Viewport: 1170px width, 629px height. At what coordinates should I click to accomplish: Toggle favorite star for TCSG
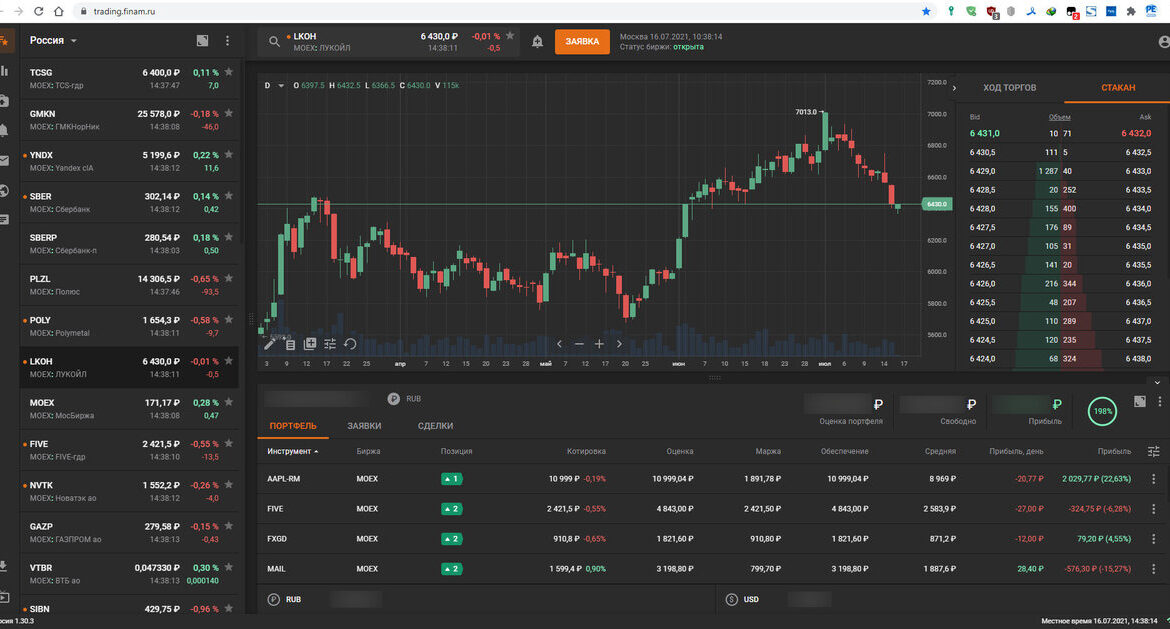[229, 72]
